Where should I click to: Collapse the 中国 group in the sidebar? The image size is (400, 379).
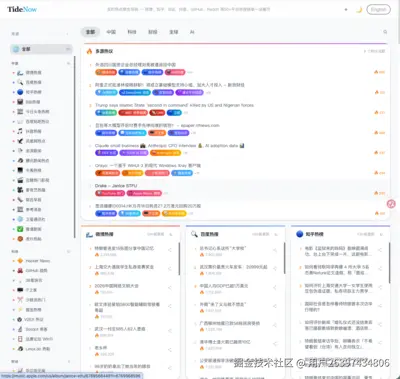[68, 63]
